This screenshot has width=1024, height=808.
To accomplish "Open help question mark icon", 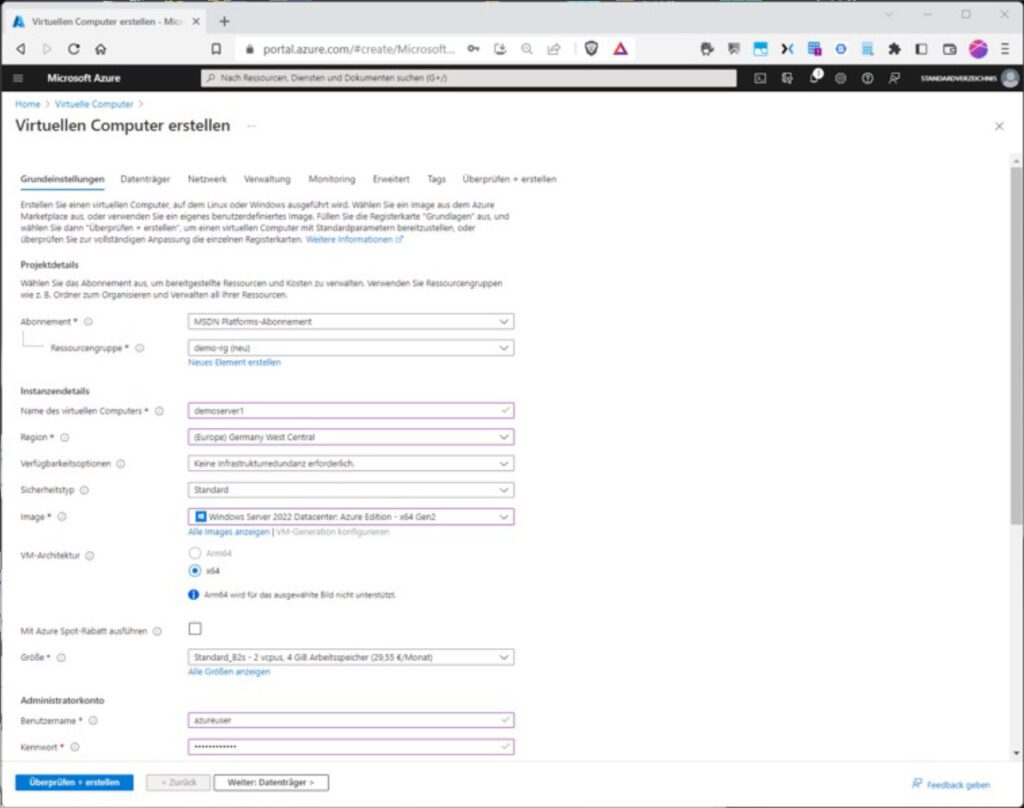I will (867, 78).
